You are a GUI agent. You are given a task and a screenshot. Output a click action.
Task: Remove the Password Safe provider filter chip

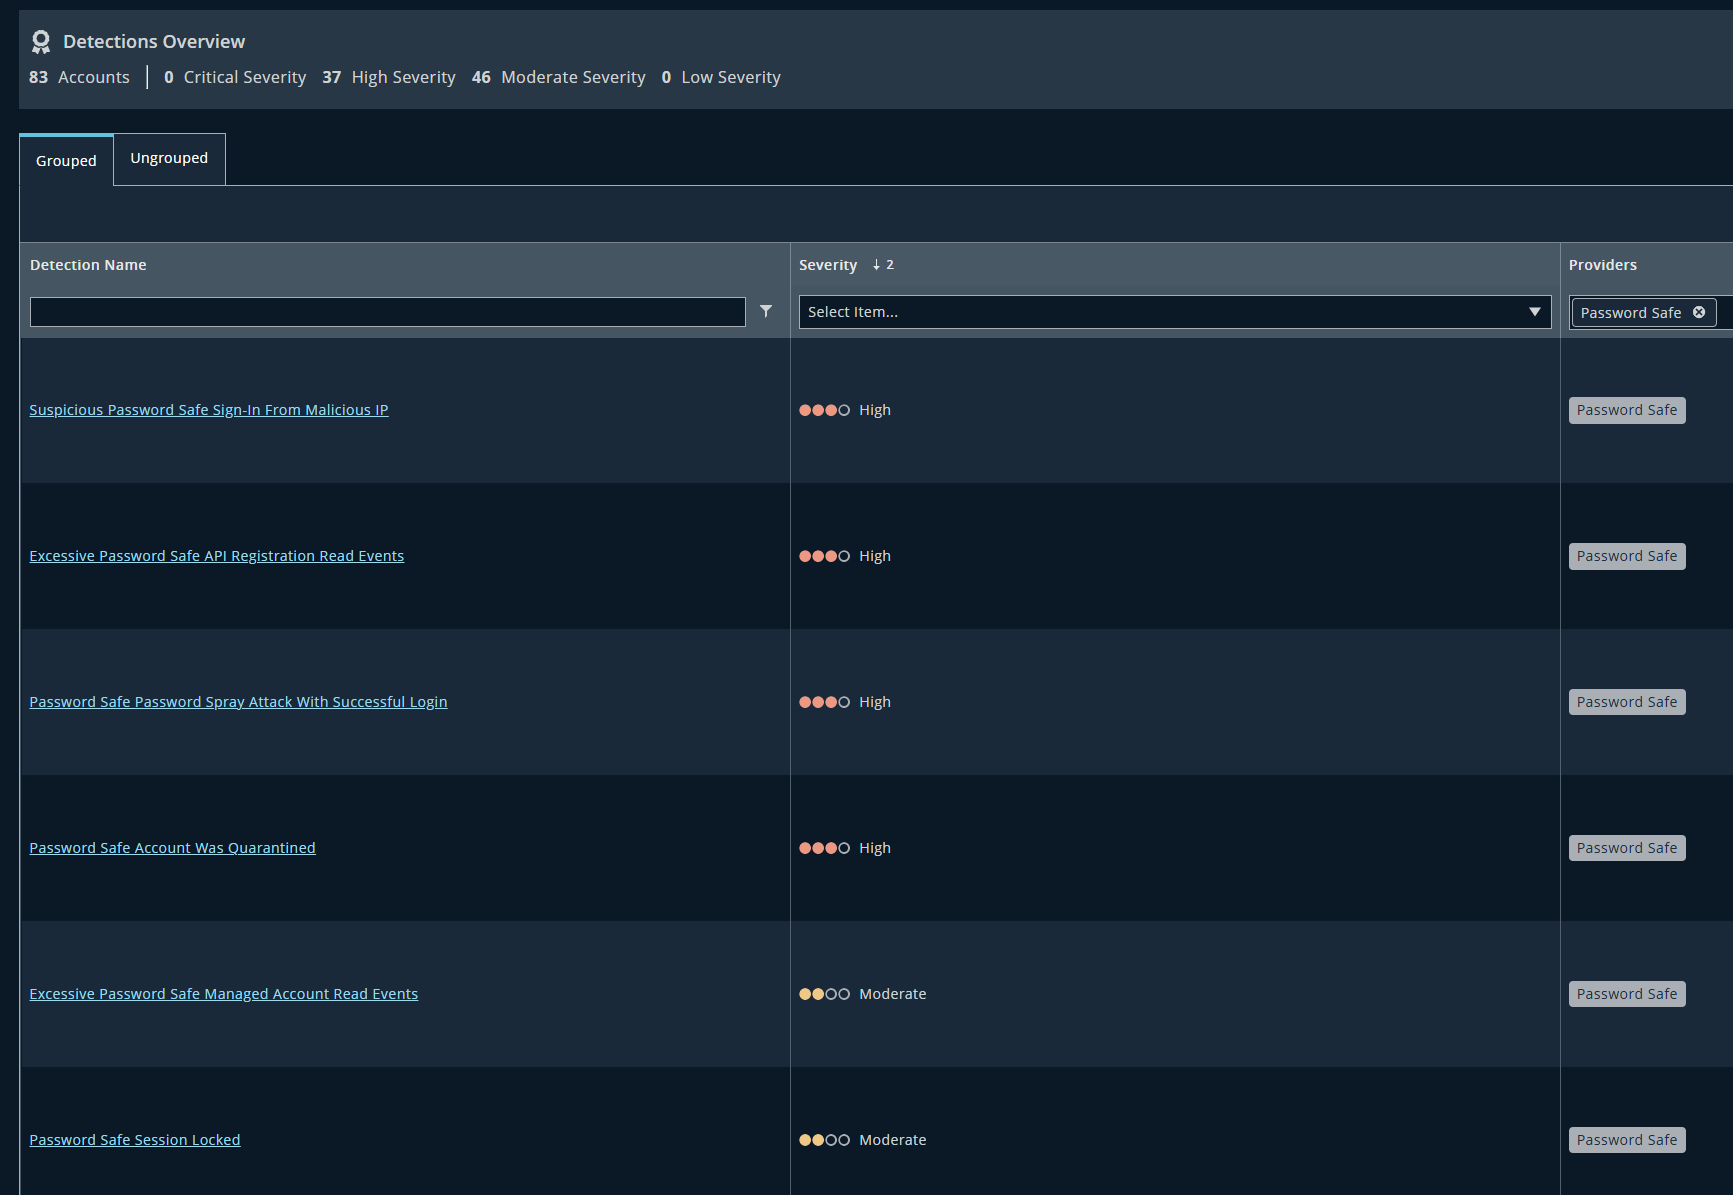[1699, 313]
